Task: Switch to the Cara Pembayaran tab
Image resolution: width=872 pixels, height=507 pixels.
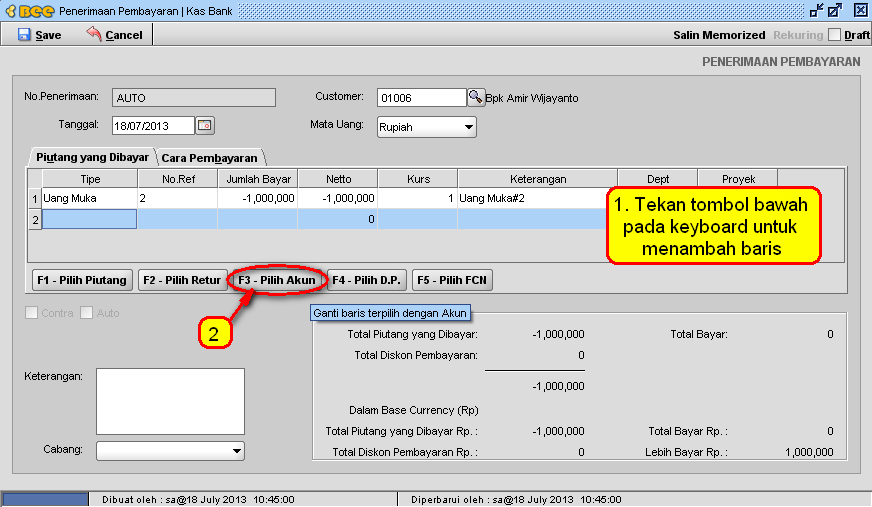Action: [x=210, y=158]
